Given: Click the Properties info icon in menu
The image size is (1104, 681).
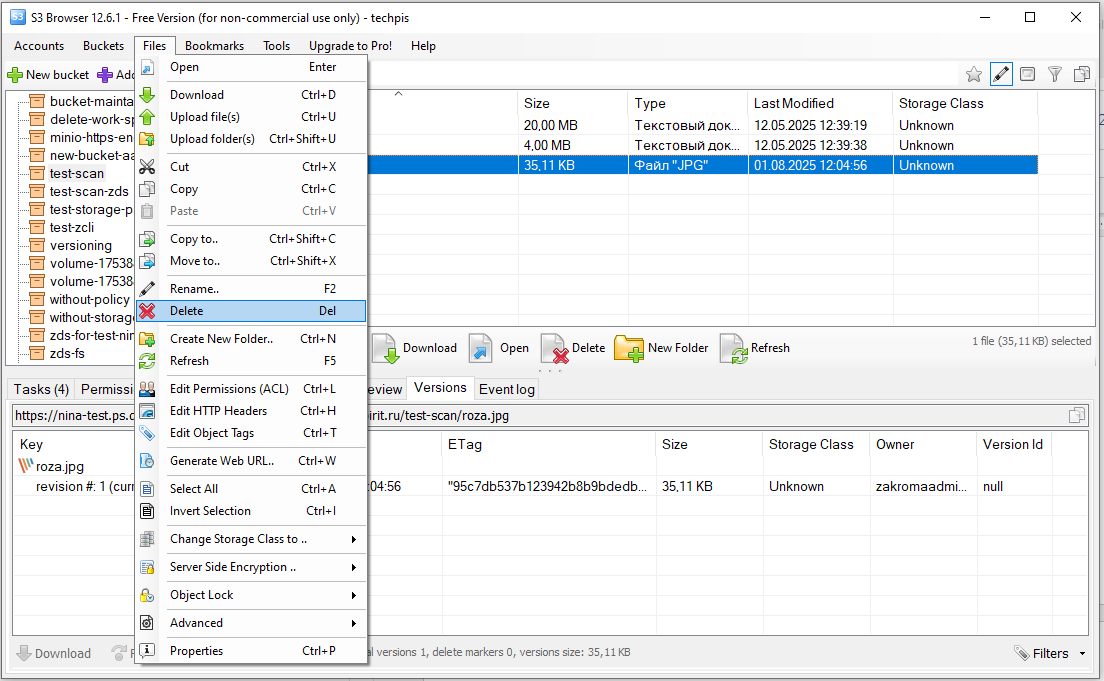Looking at the screenshot, I should 147,651.
